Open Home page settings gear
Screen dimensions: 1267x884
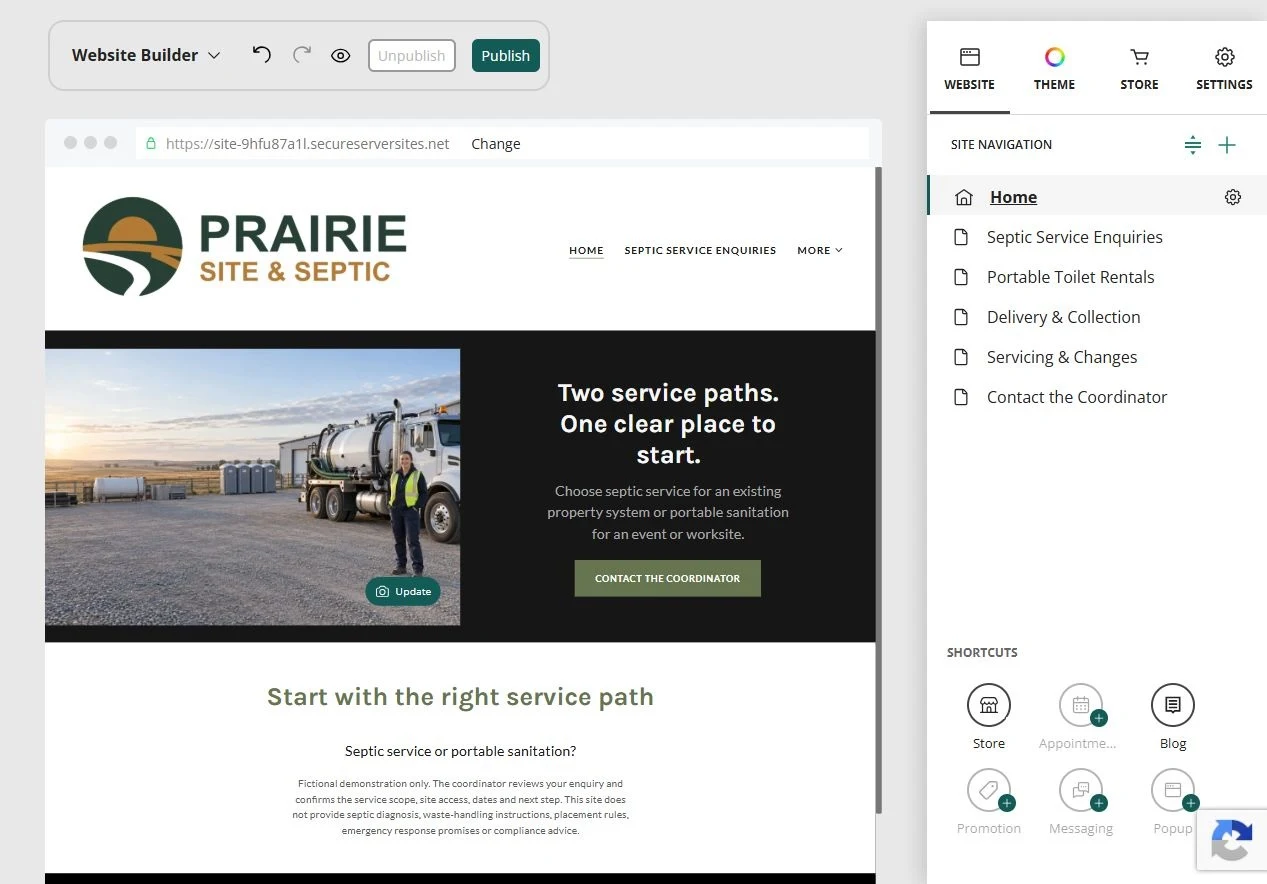click(x=1233, y=197)
